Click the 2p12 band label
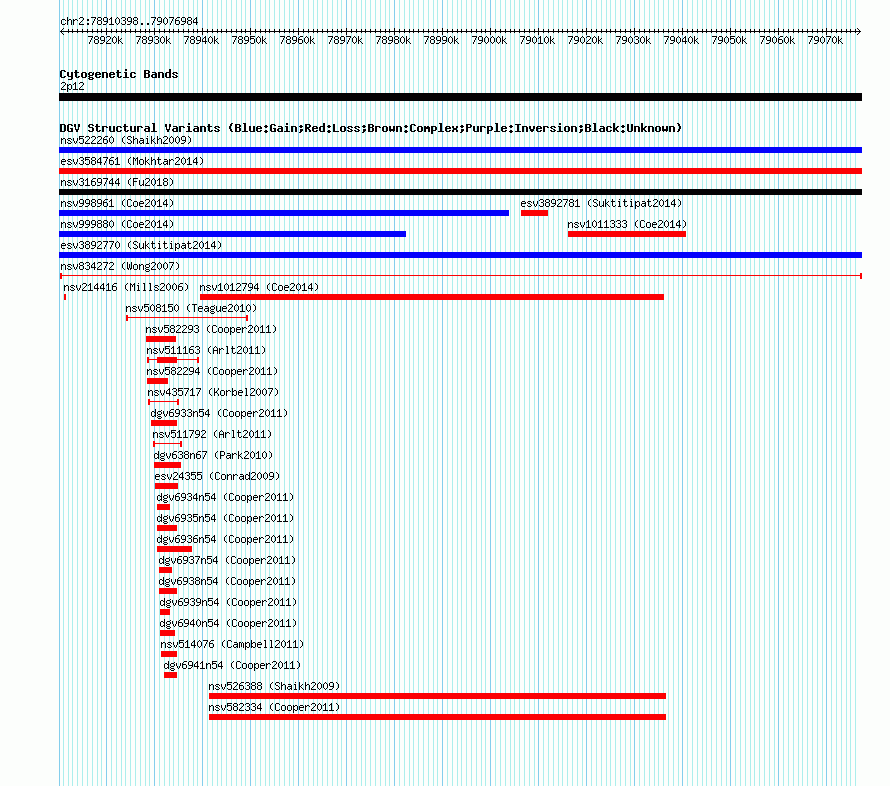 pyautogui.click(x=72, y=86)
